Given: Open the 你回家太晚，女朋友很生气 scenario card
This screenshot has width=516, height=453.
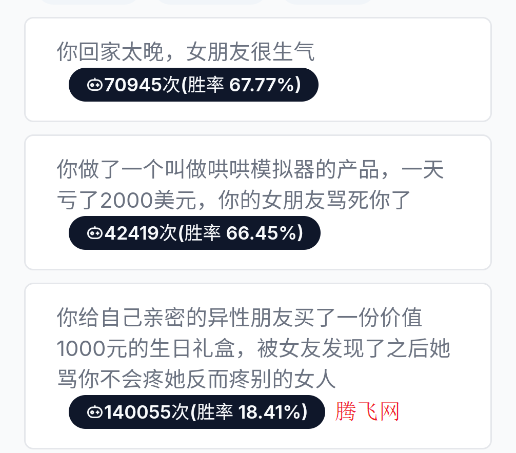Looking at the screenshot, I should tap(258, 69).
